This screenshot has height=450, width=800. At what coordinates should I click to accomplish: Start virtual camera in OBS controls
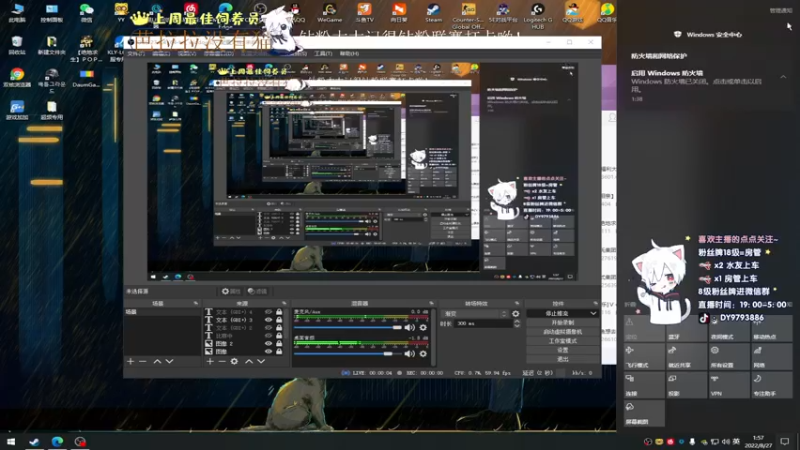click(x=563, y=332)
